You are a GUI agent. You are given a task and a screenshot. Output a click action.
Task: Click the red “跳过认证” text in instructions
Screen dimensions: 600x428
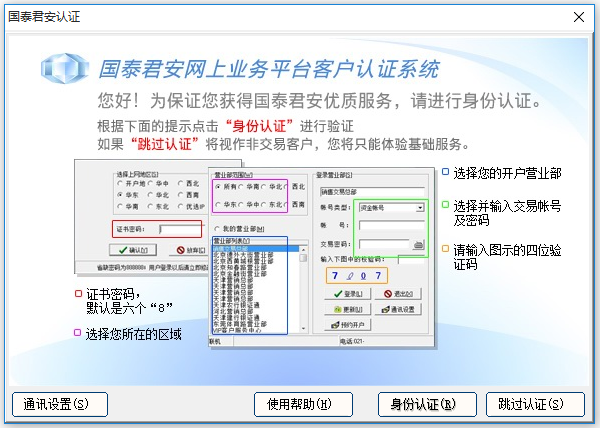(x=165, y=144)
